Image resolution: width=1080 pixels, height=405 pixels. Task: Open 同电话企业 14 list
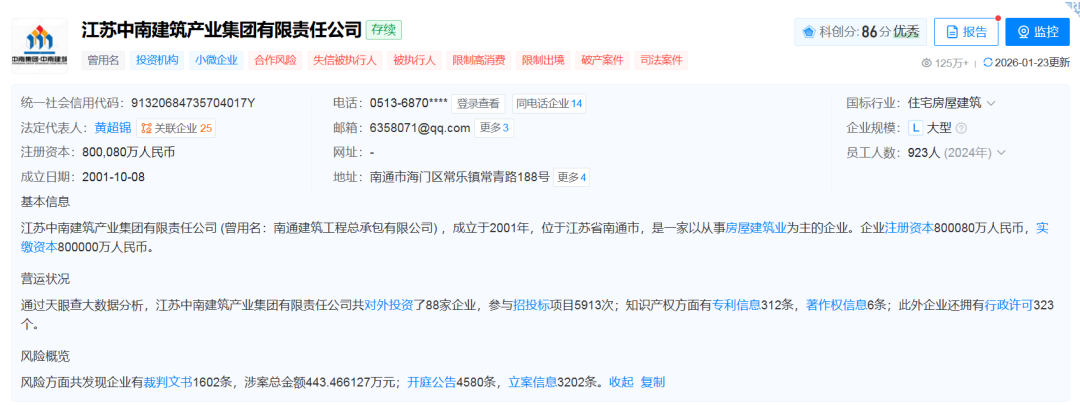pos(549,104)
